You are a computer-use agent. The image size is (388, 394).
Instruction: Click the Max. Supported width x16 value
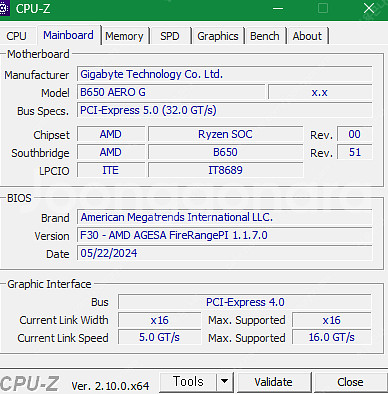point(332,320)
